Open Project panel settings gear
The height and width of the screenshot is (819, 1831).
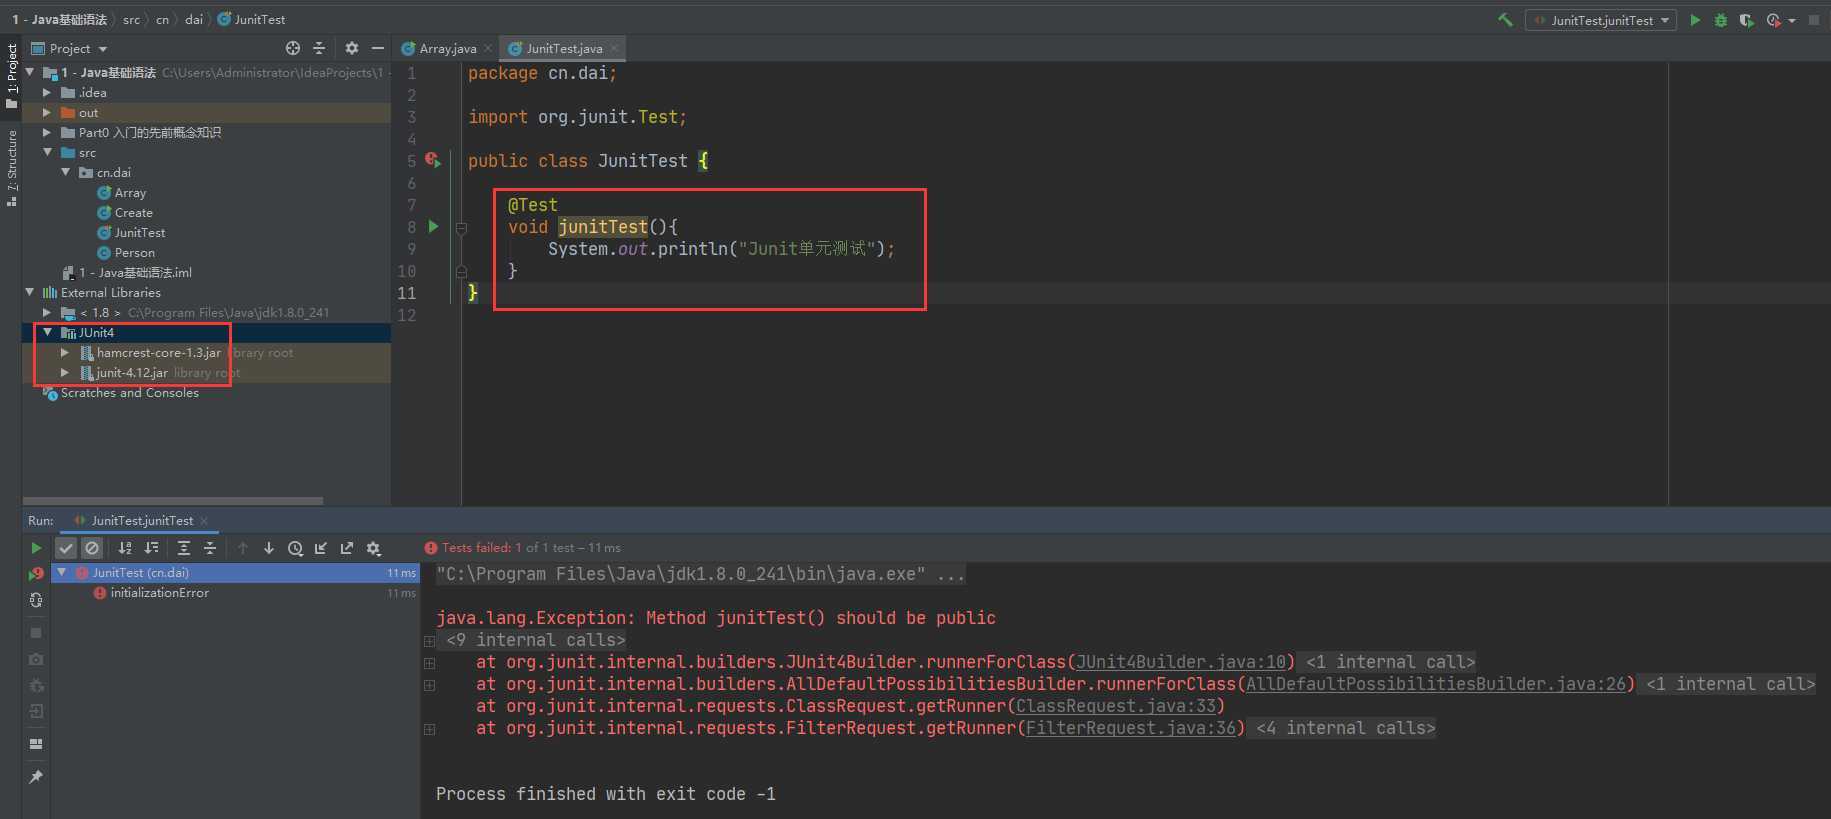click(x=352, y=48)
